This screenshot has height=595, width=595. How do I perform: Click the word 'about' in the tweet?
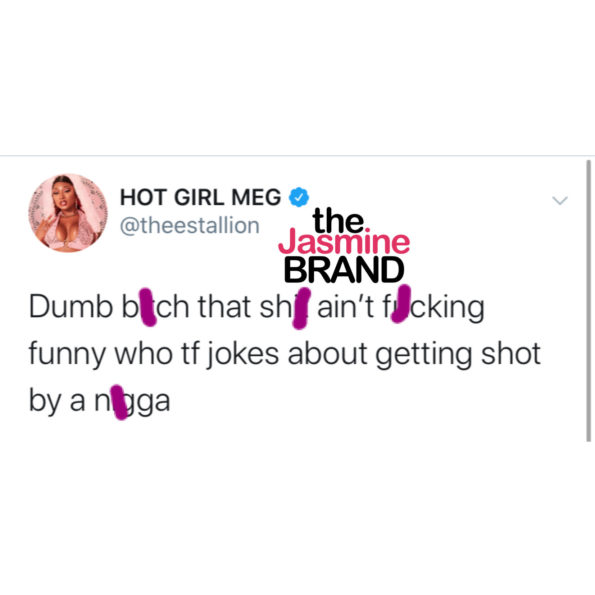(x=327, y=354)
